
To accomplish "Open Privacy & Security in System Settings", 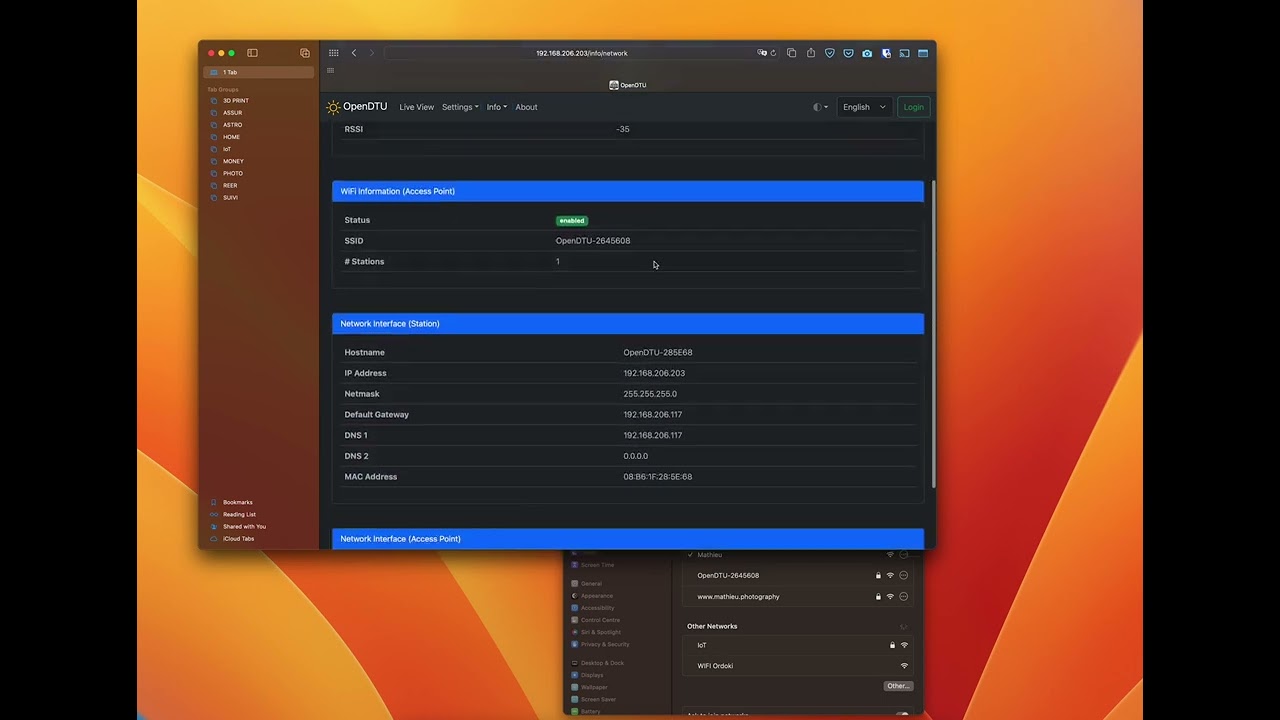I will [x=600, y=644].
